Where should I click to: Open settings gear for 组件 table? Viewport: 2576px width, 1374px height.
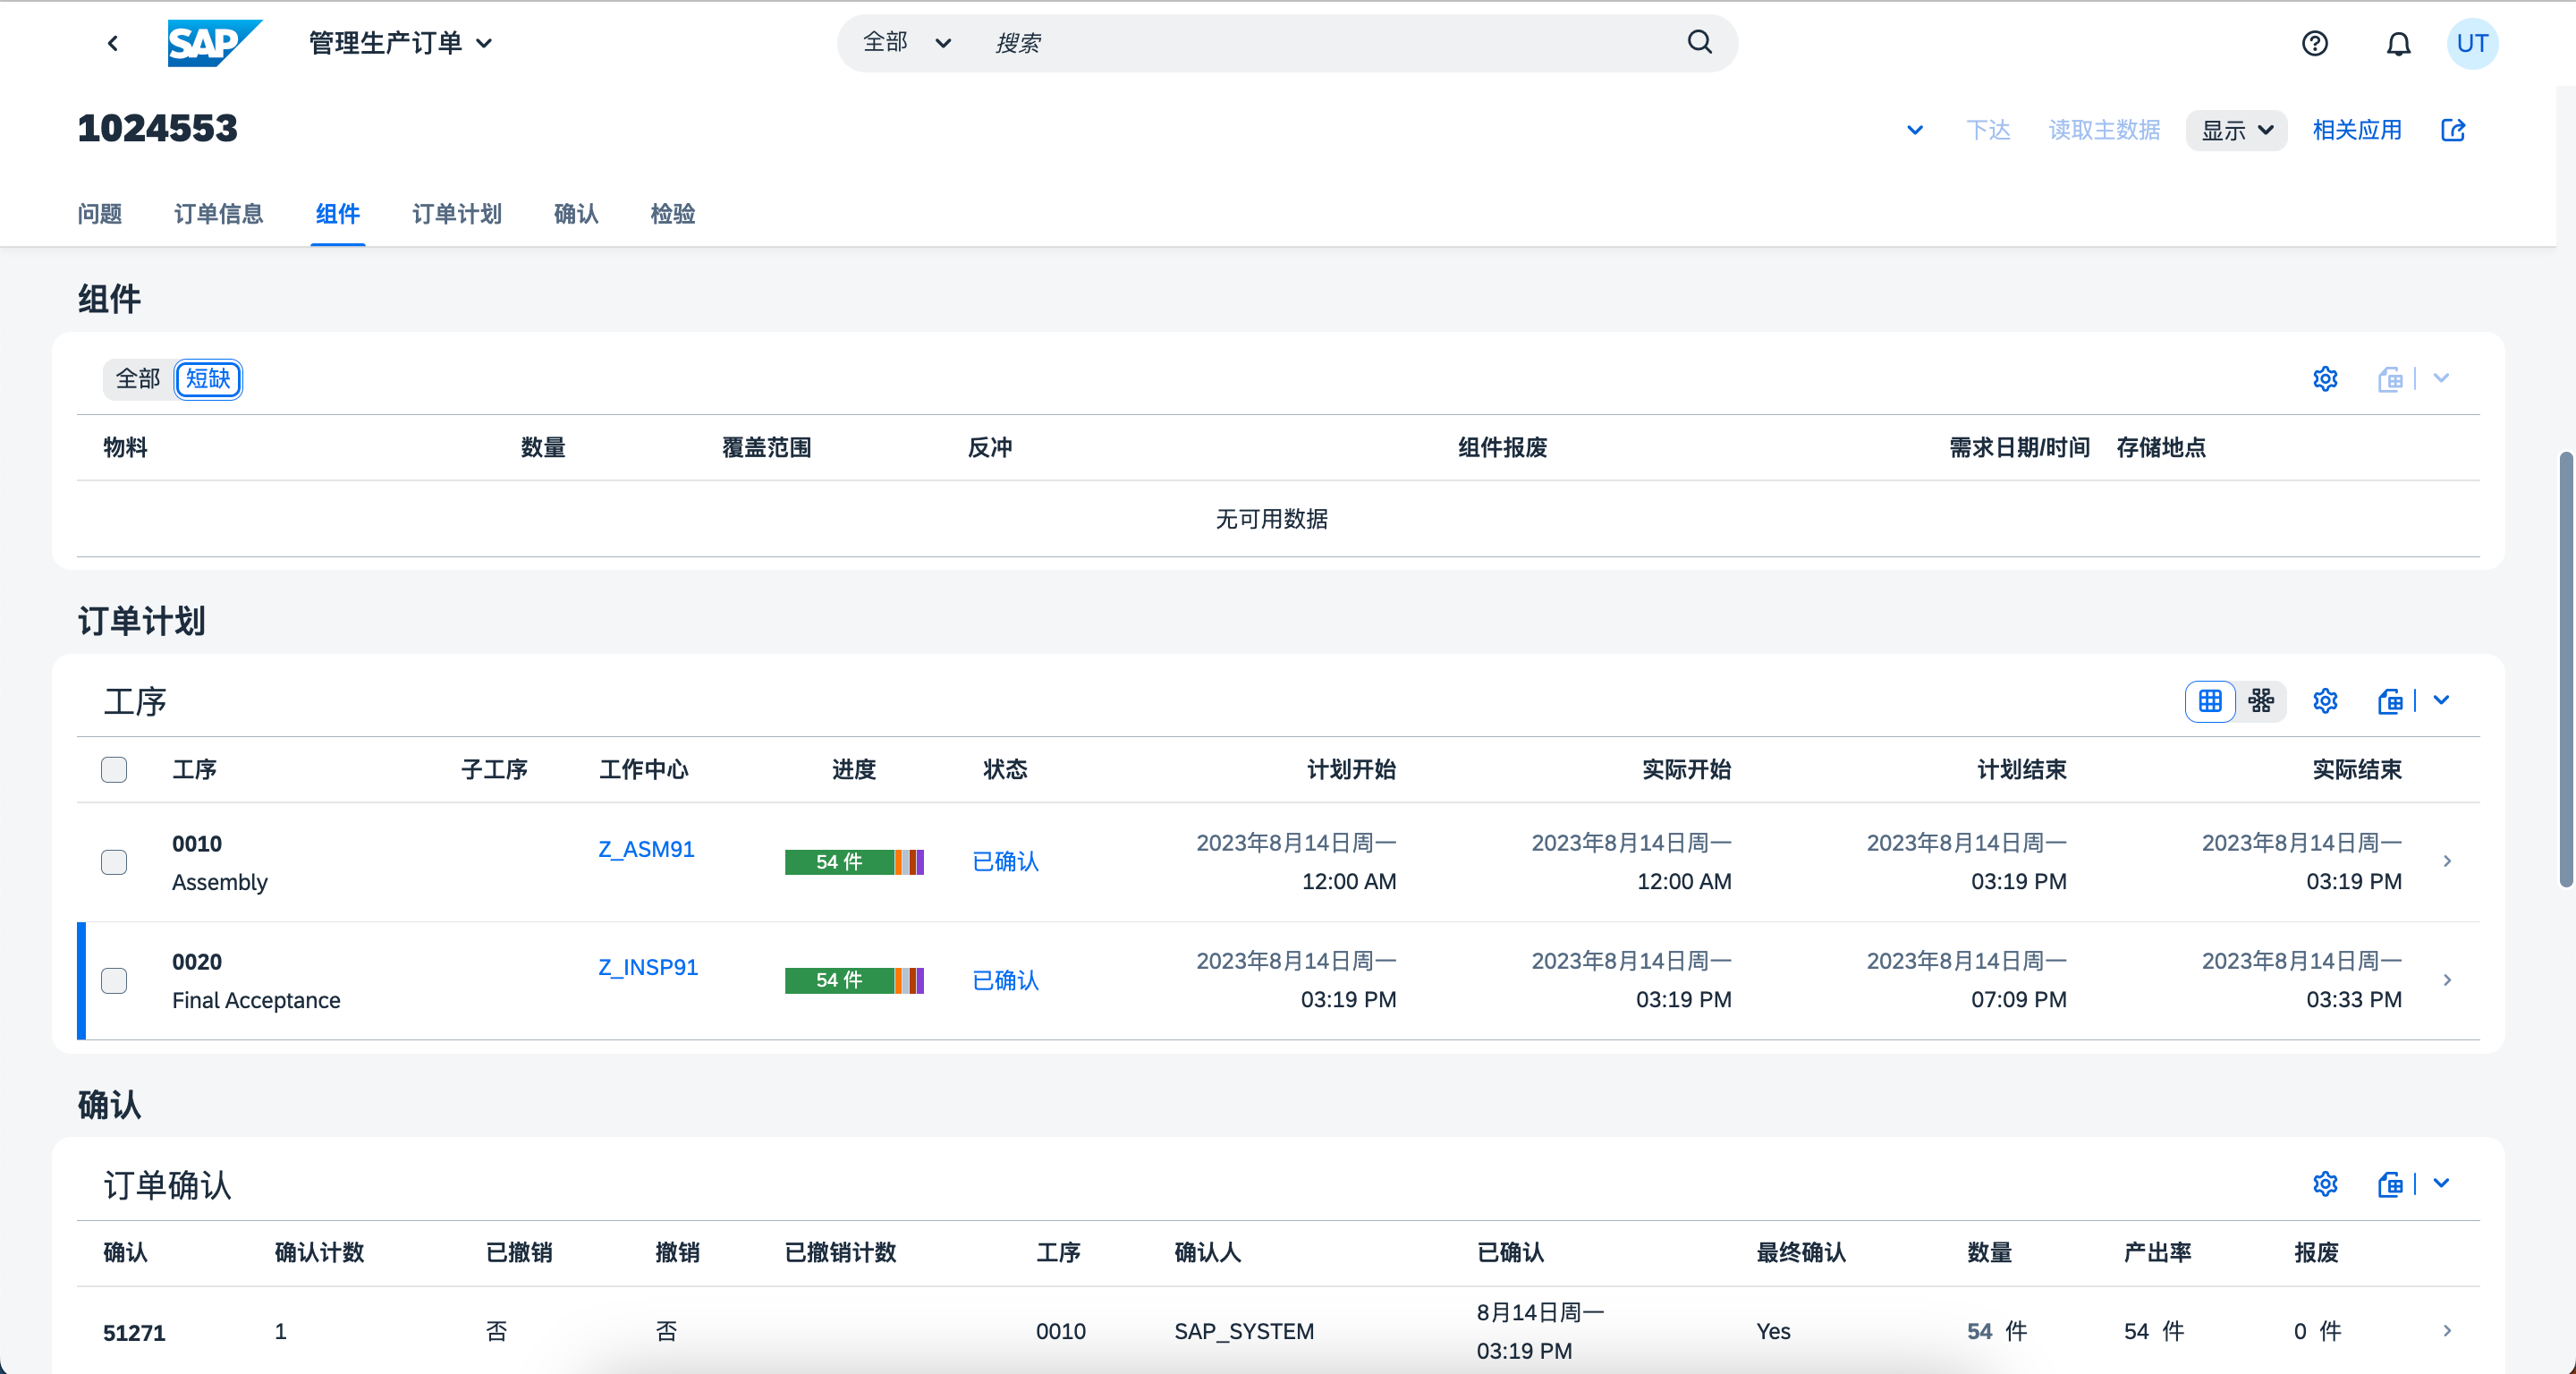(2325, 379)
